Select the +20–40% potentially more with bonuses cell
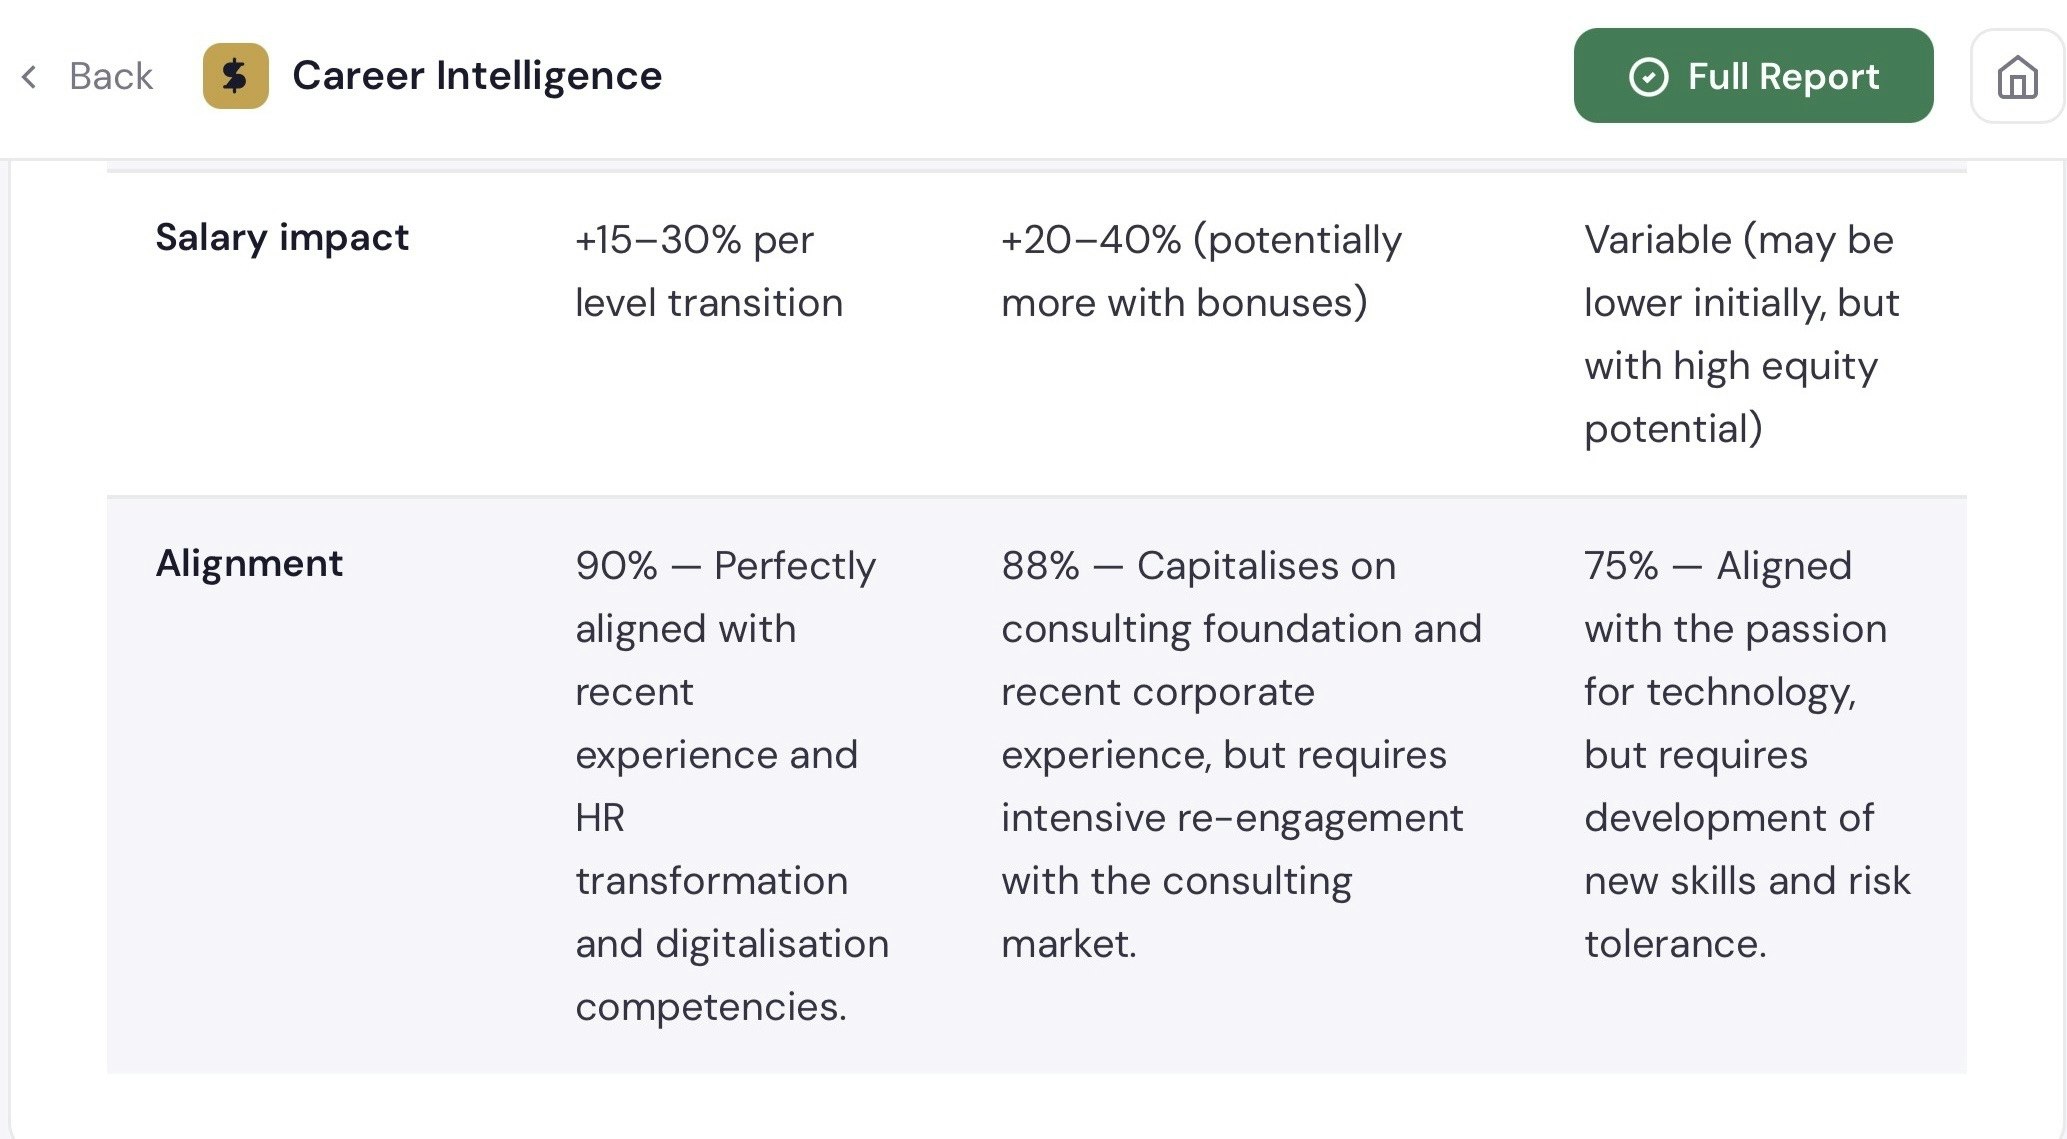This screenshot has height=1139, width=2067. click(1200, 270)
